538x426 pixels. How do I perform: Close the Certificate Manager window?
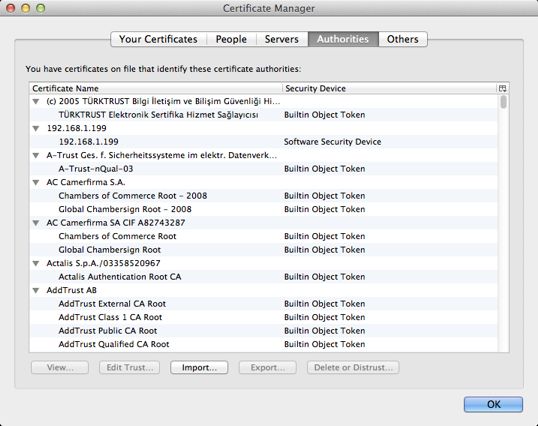pos(11,8)
